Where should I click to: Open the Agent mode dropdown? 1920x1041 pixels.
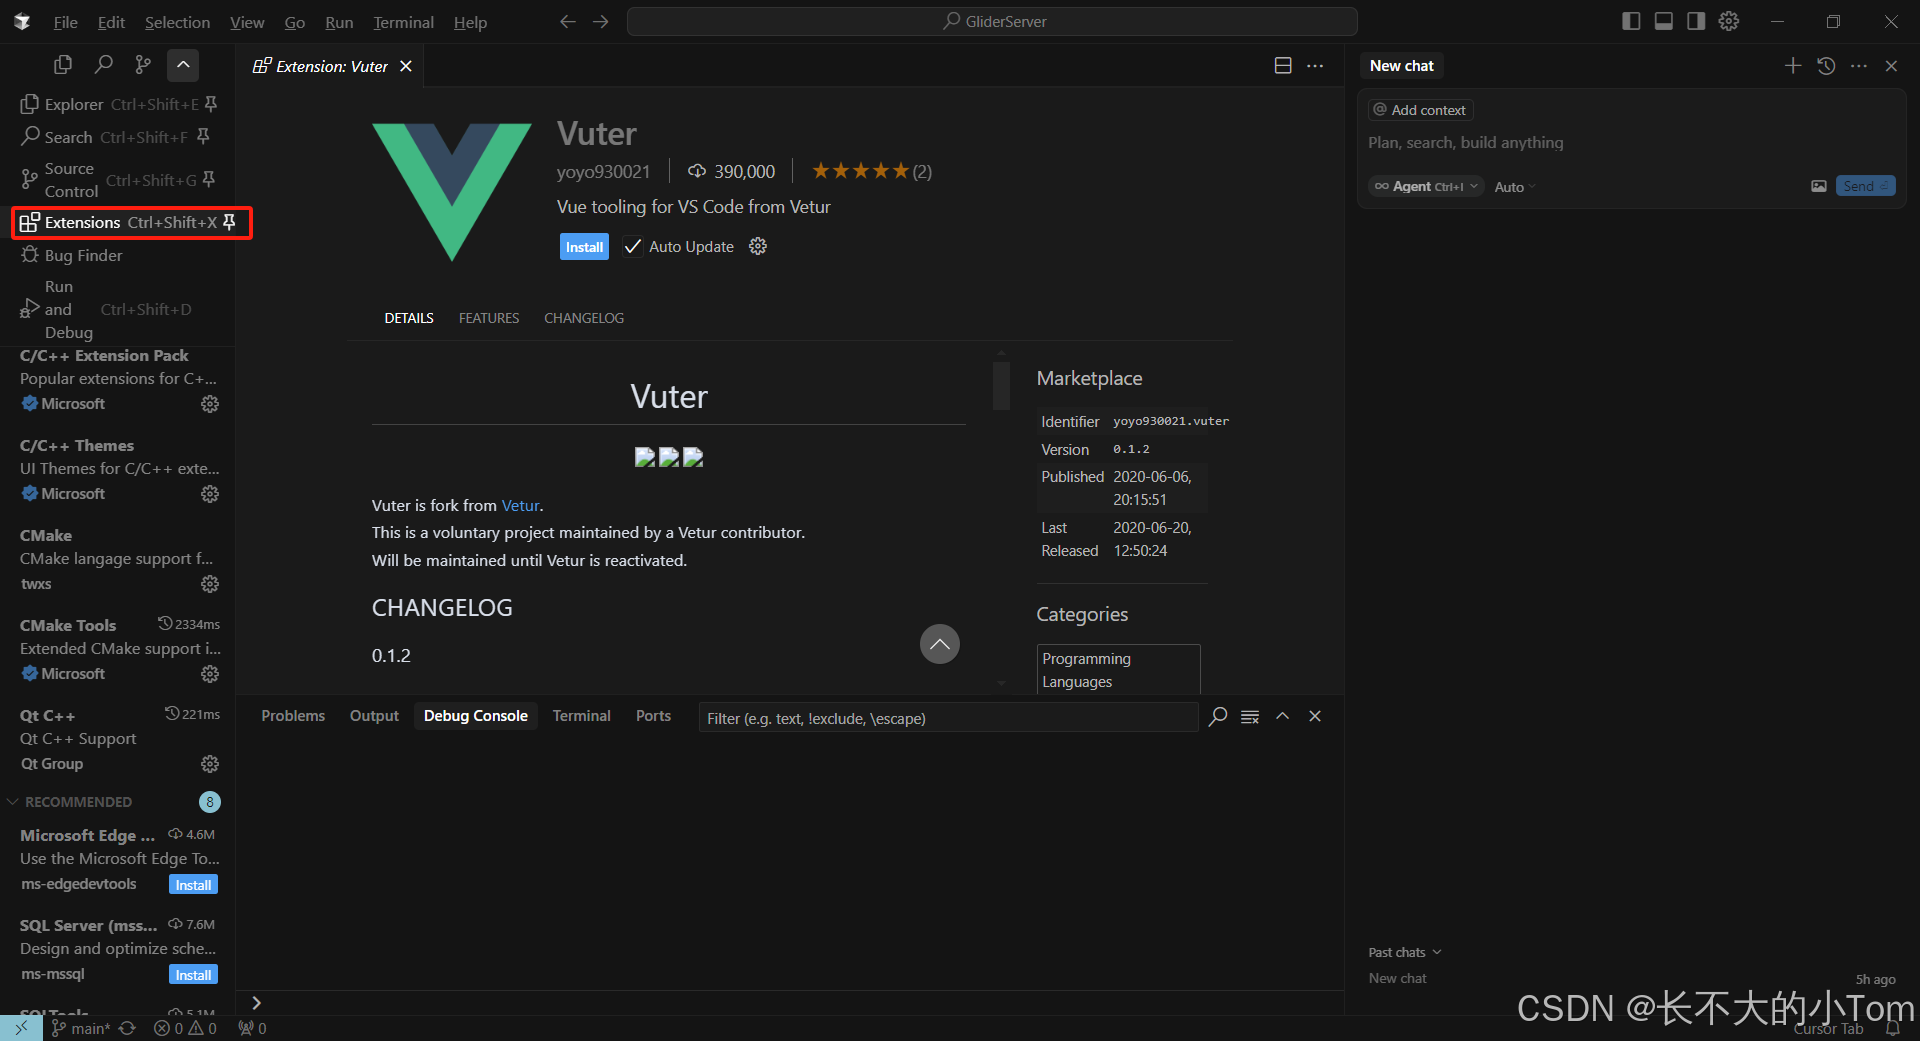(1425, 186)
